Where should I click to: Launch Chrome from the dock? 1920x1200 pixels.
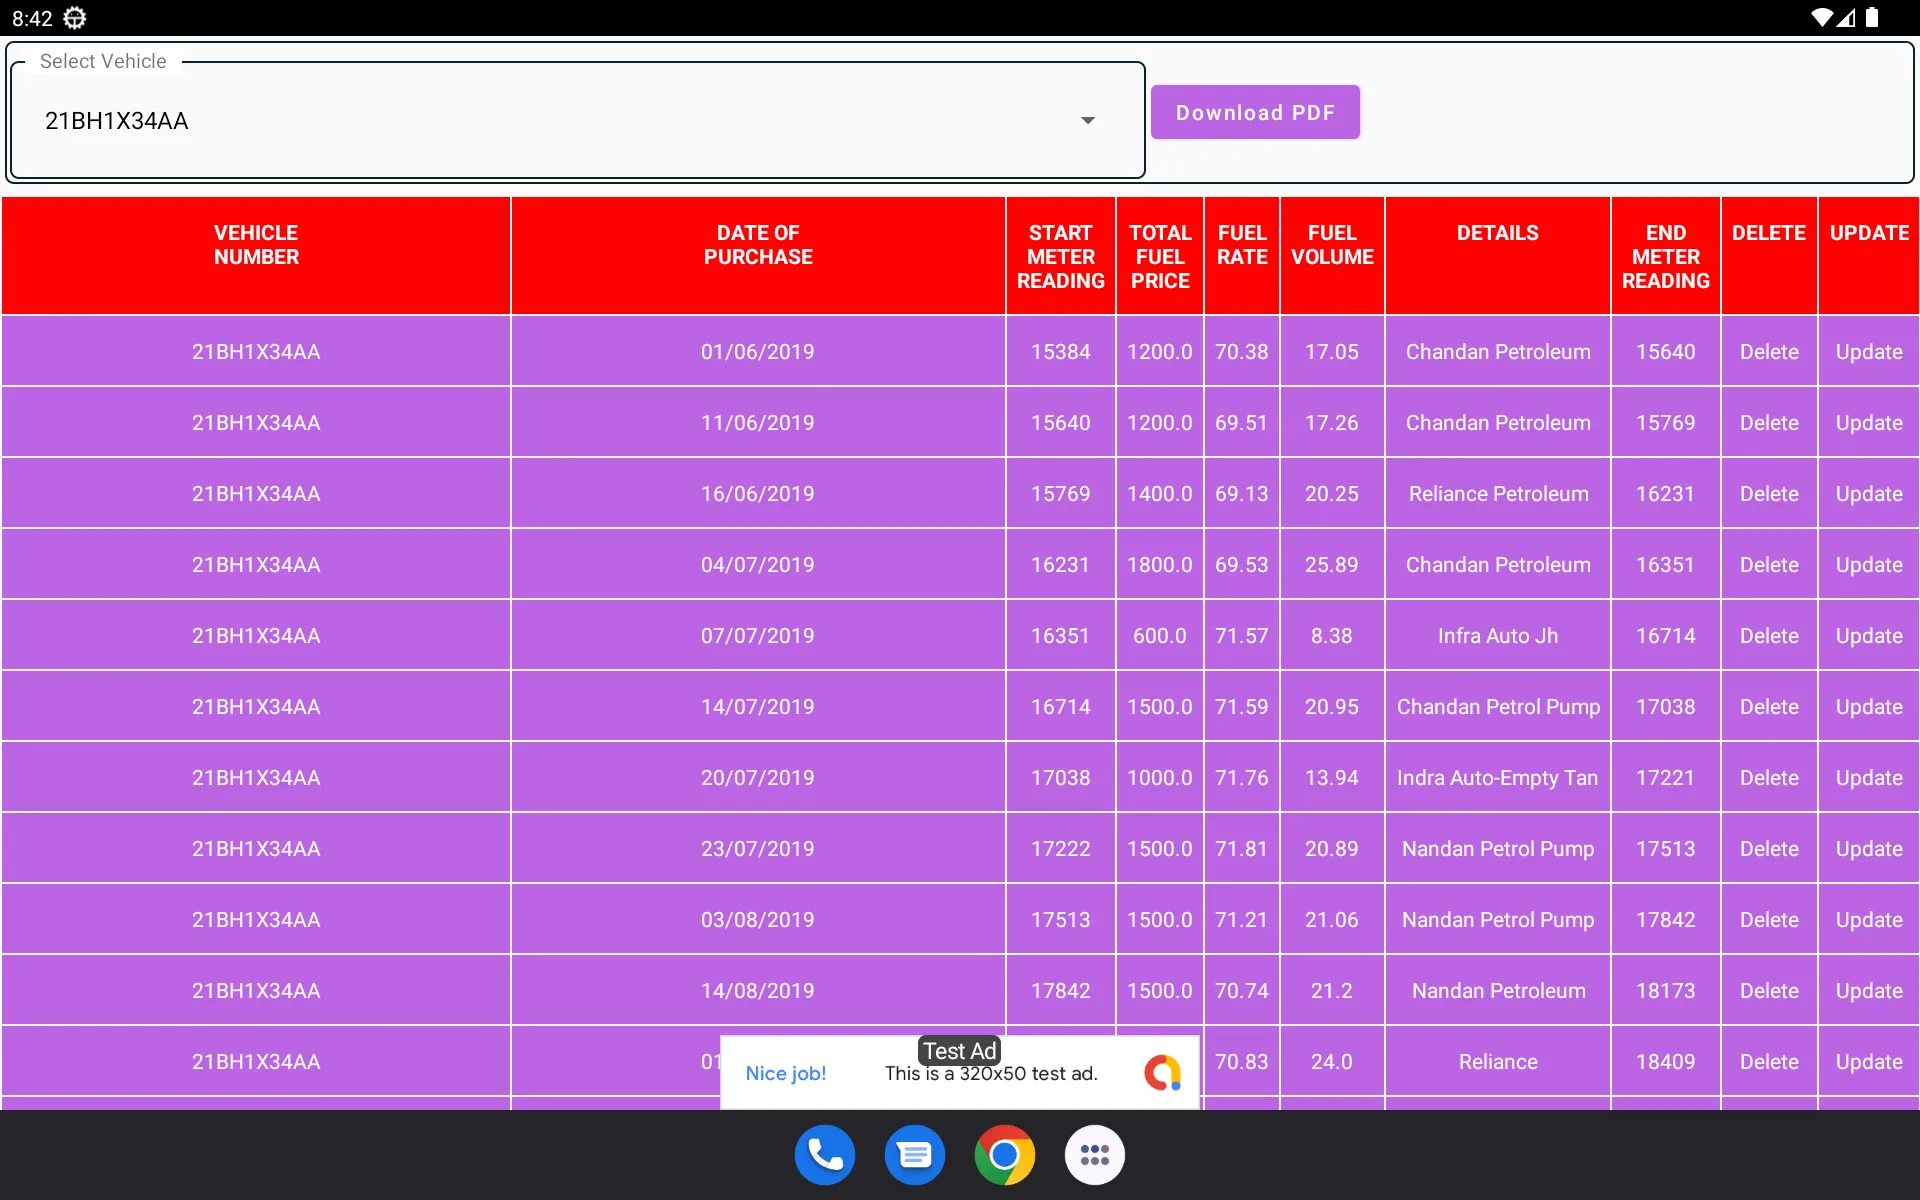1004,1155
